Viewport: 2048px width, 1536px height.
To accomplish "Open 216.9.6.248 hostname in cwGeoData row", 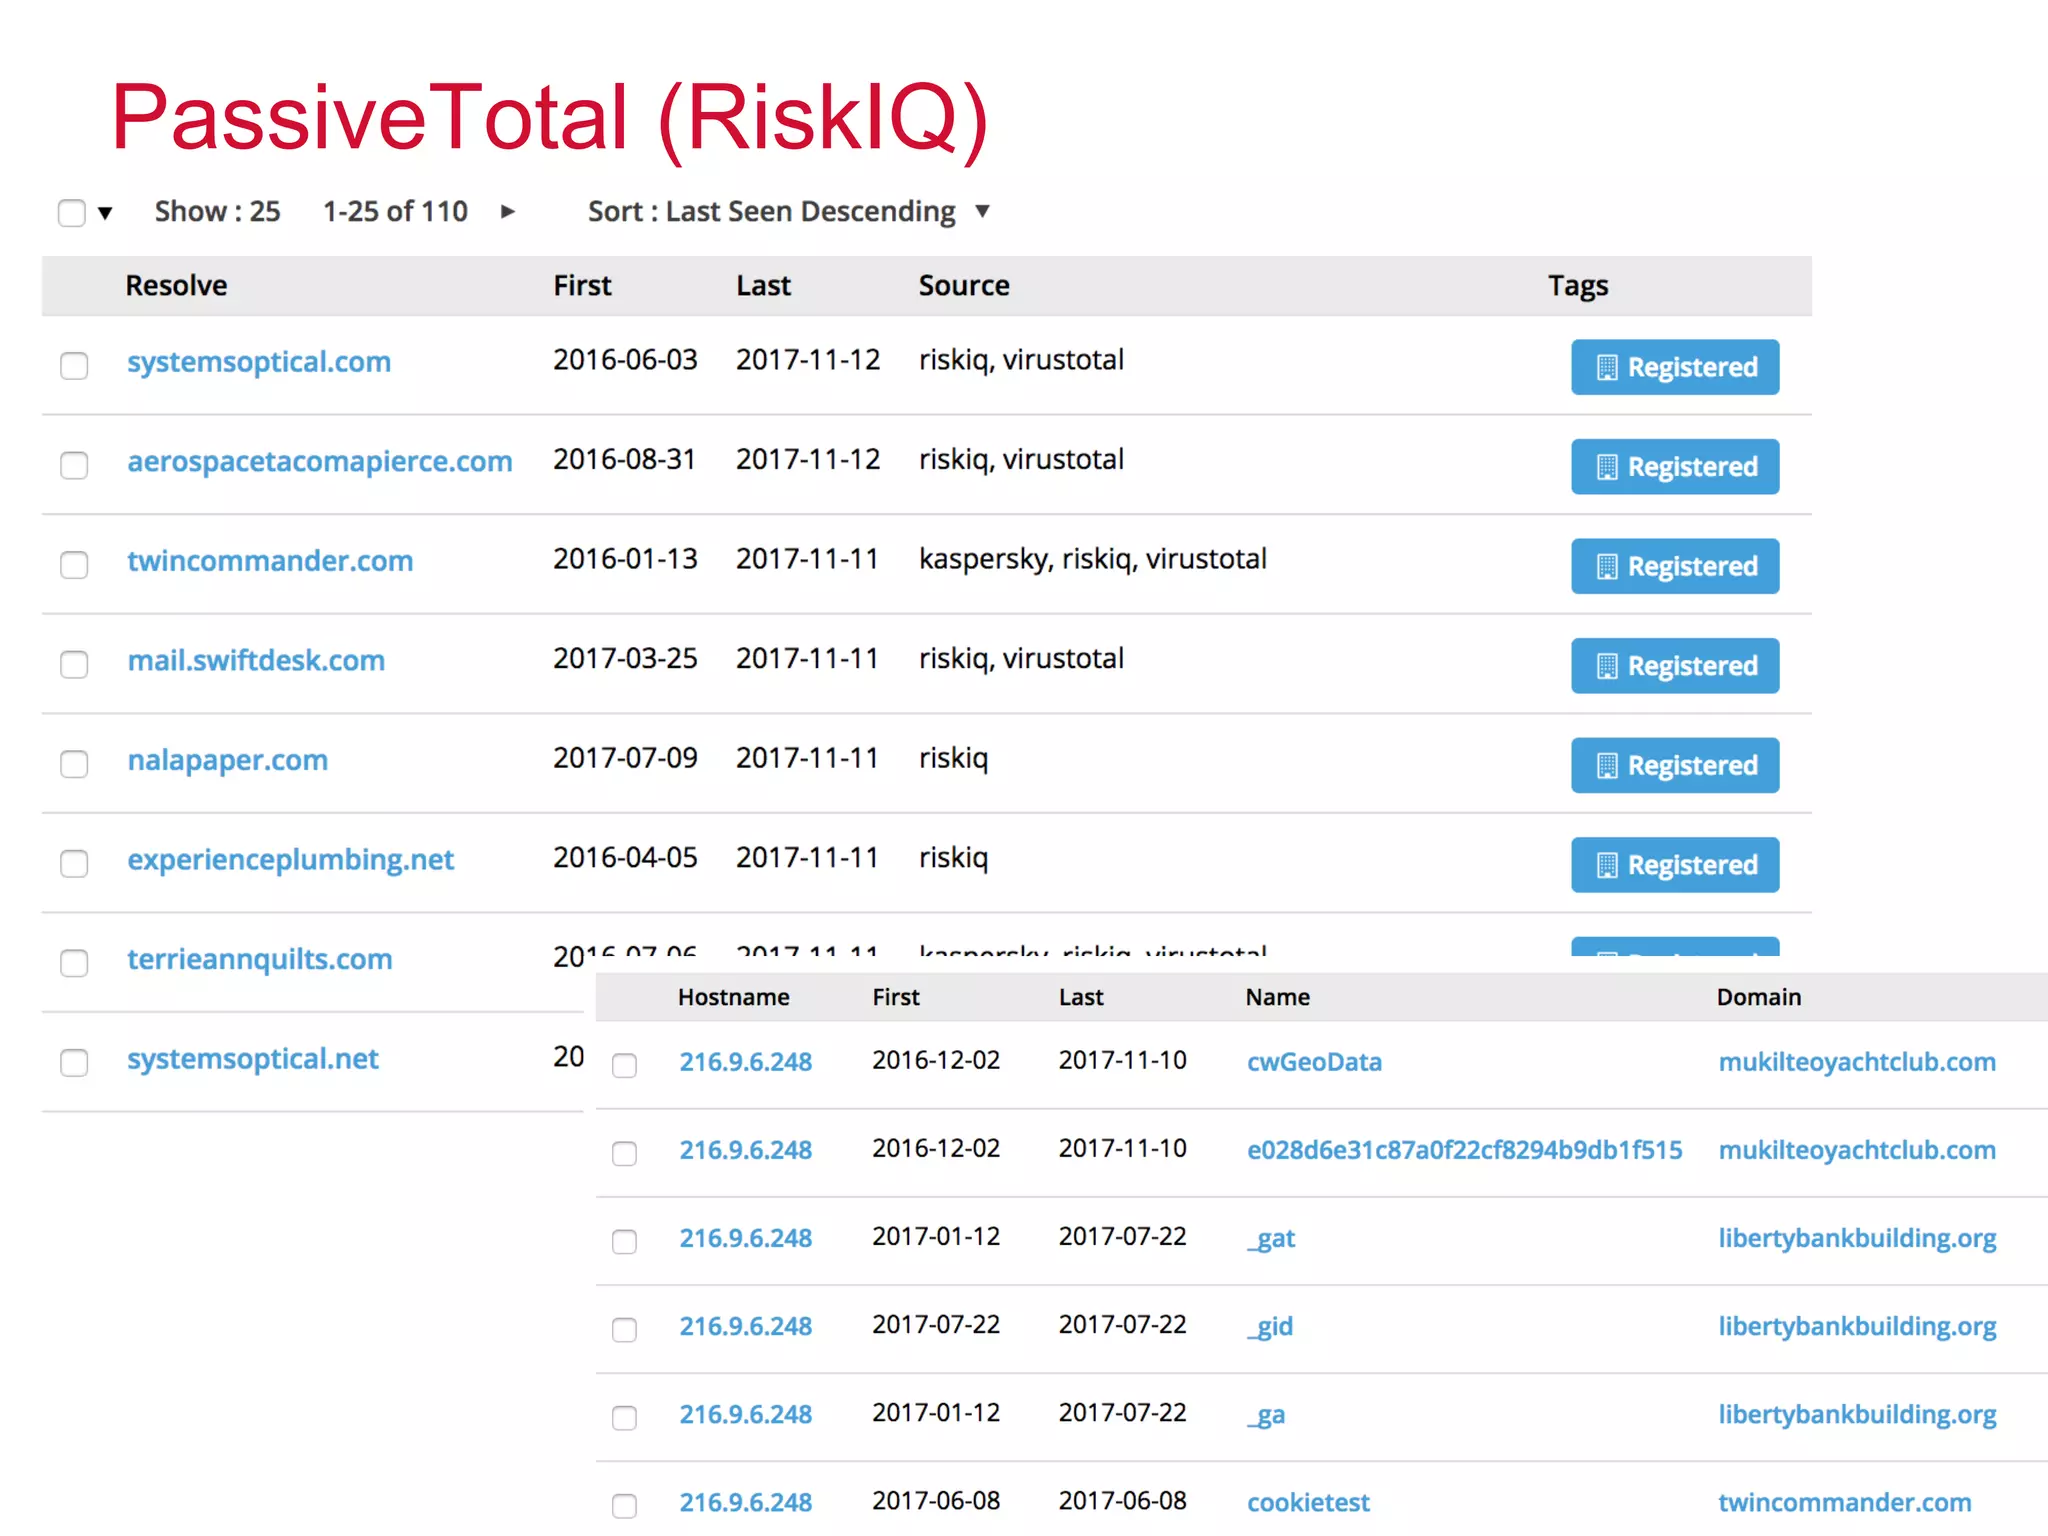I will (x=746, y=1062).
